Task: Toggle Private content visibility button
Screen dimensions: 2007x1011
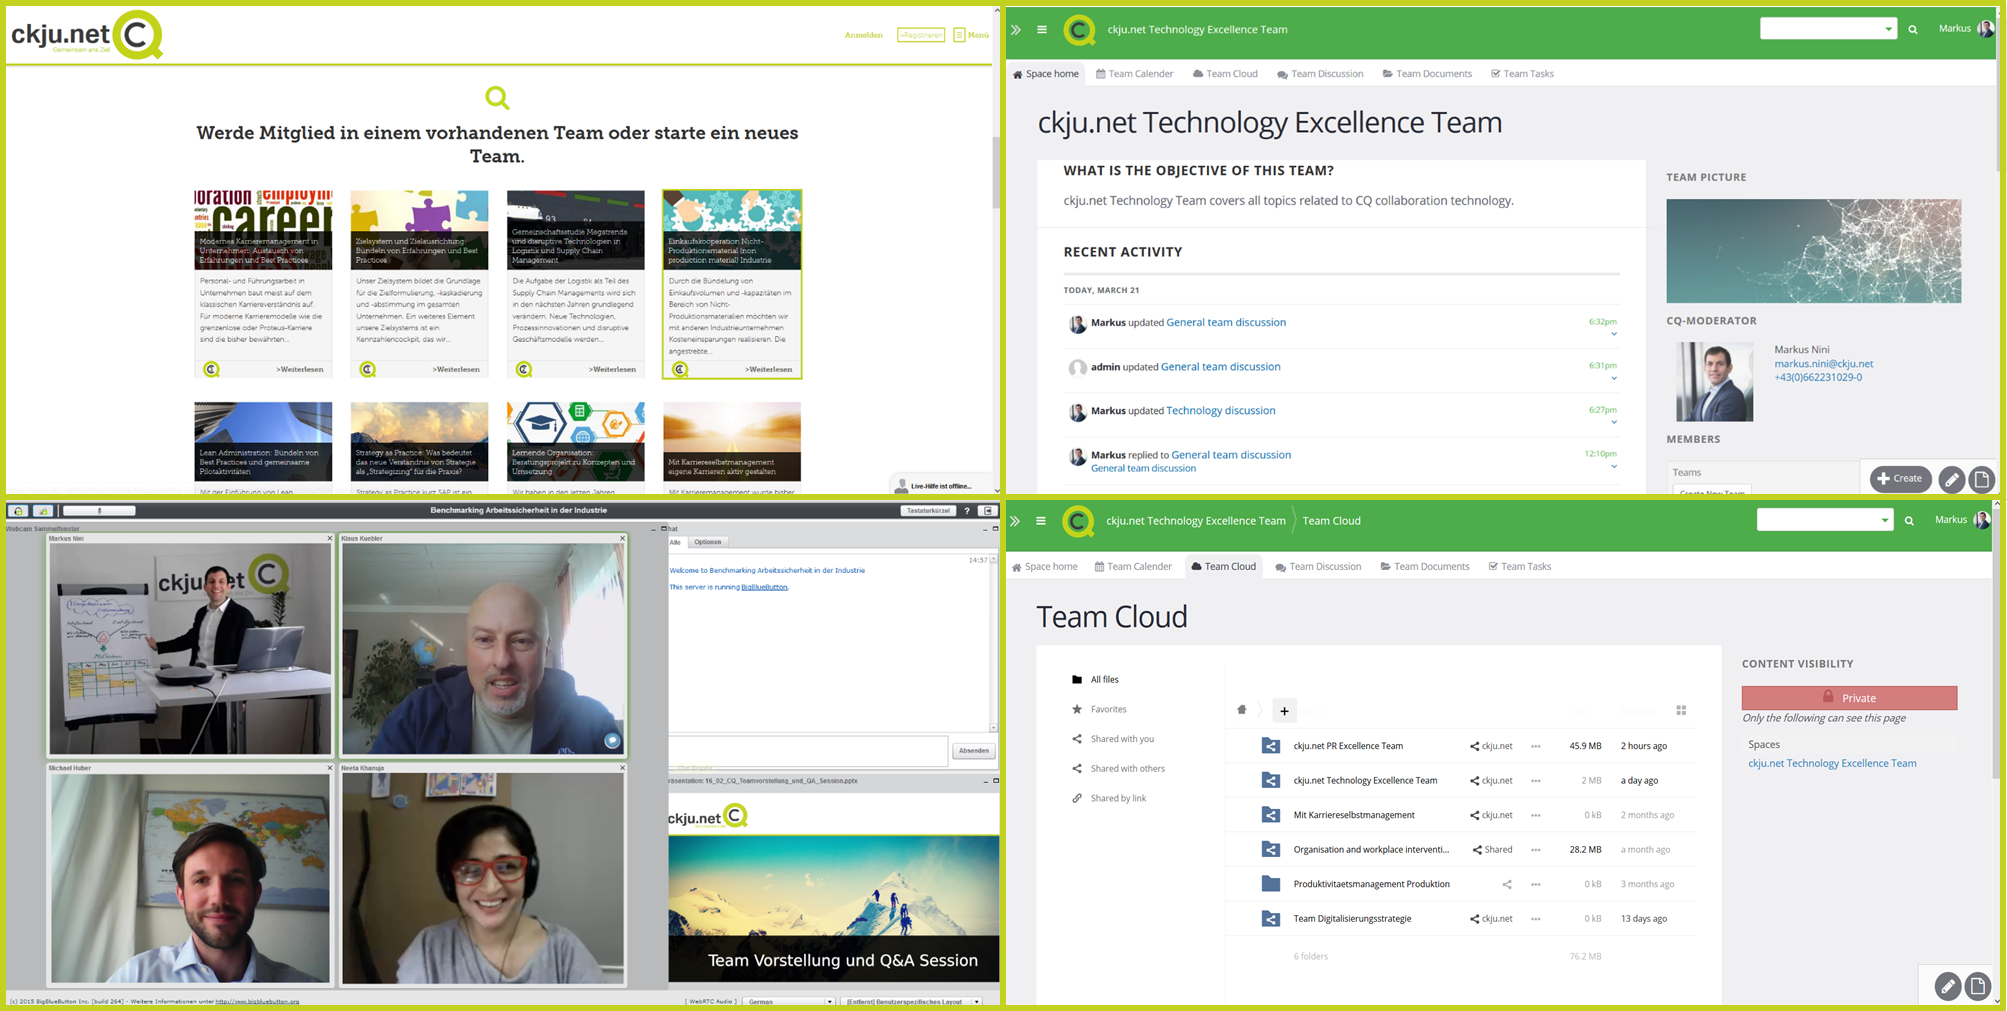Action: (x=1848, y=698)
